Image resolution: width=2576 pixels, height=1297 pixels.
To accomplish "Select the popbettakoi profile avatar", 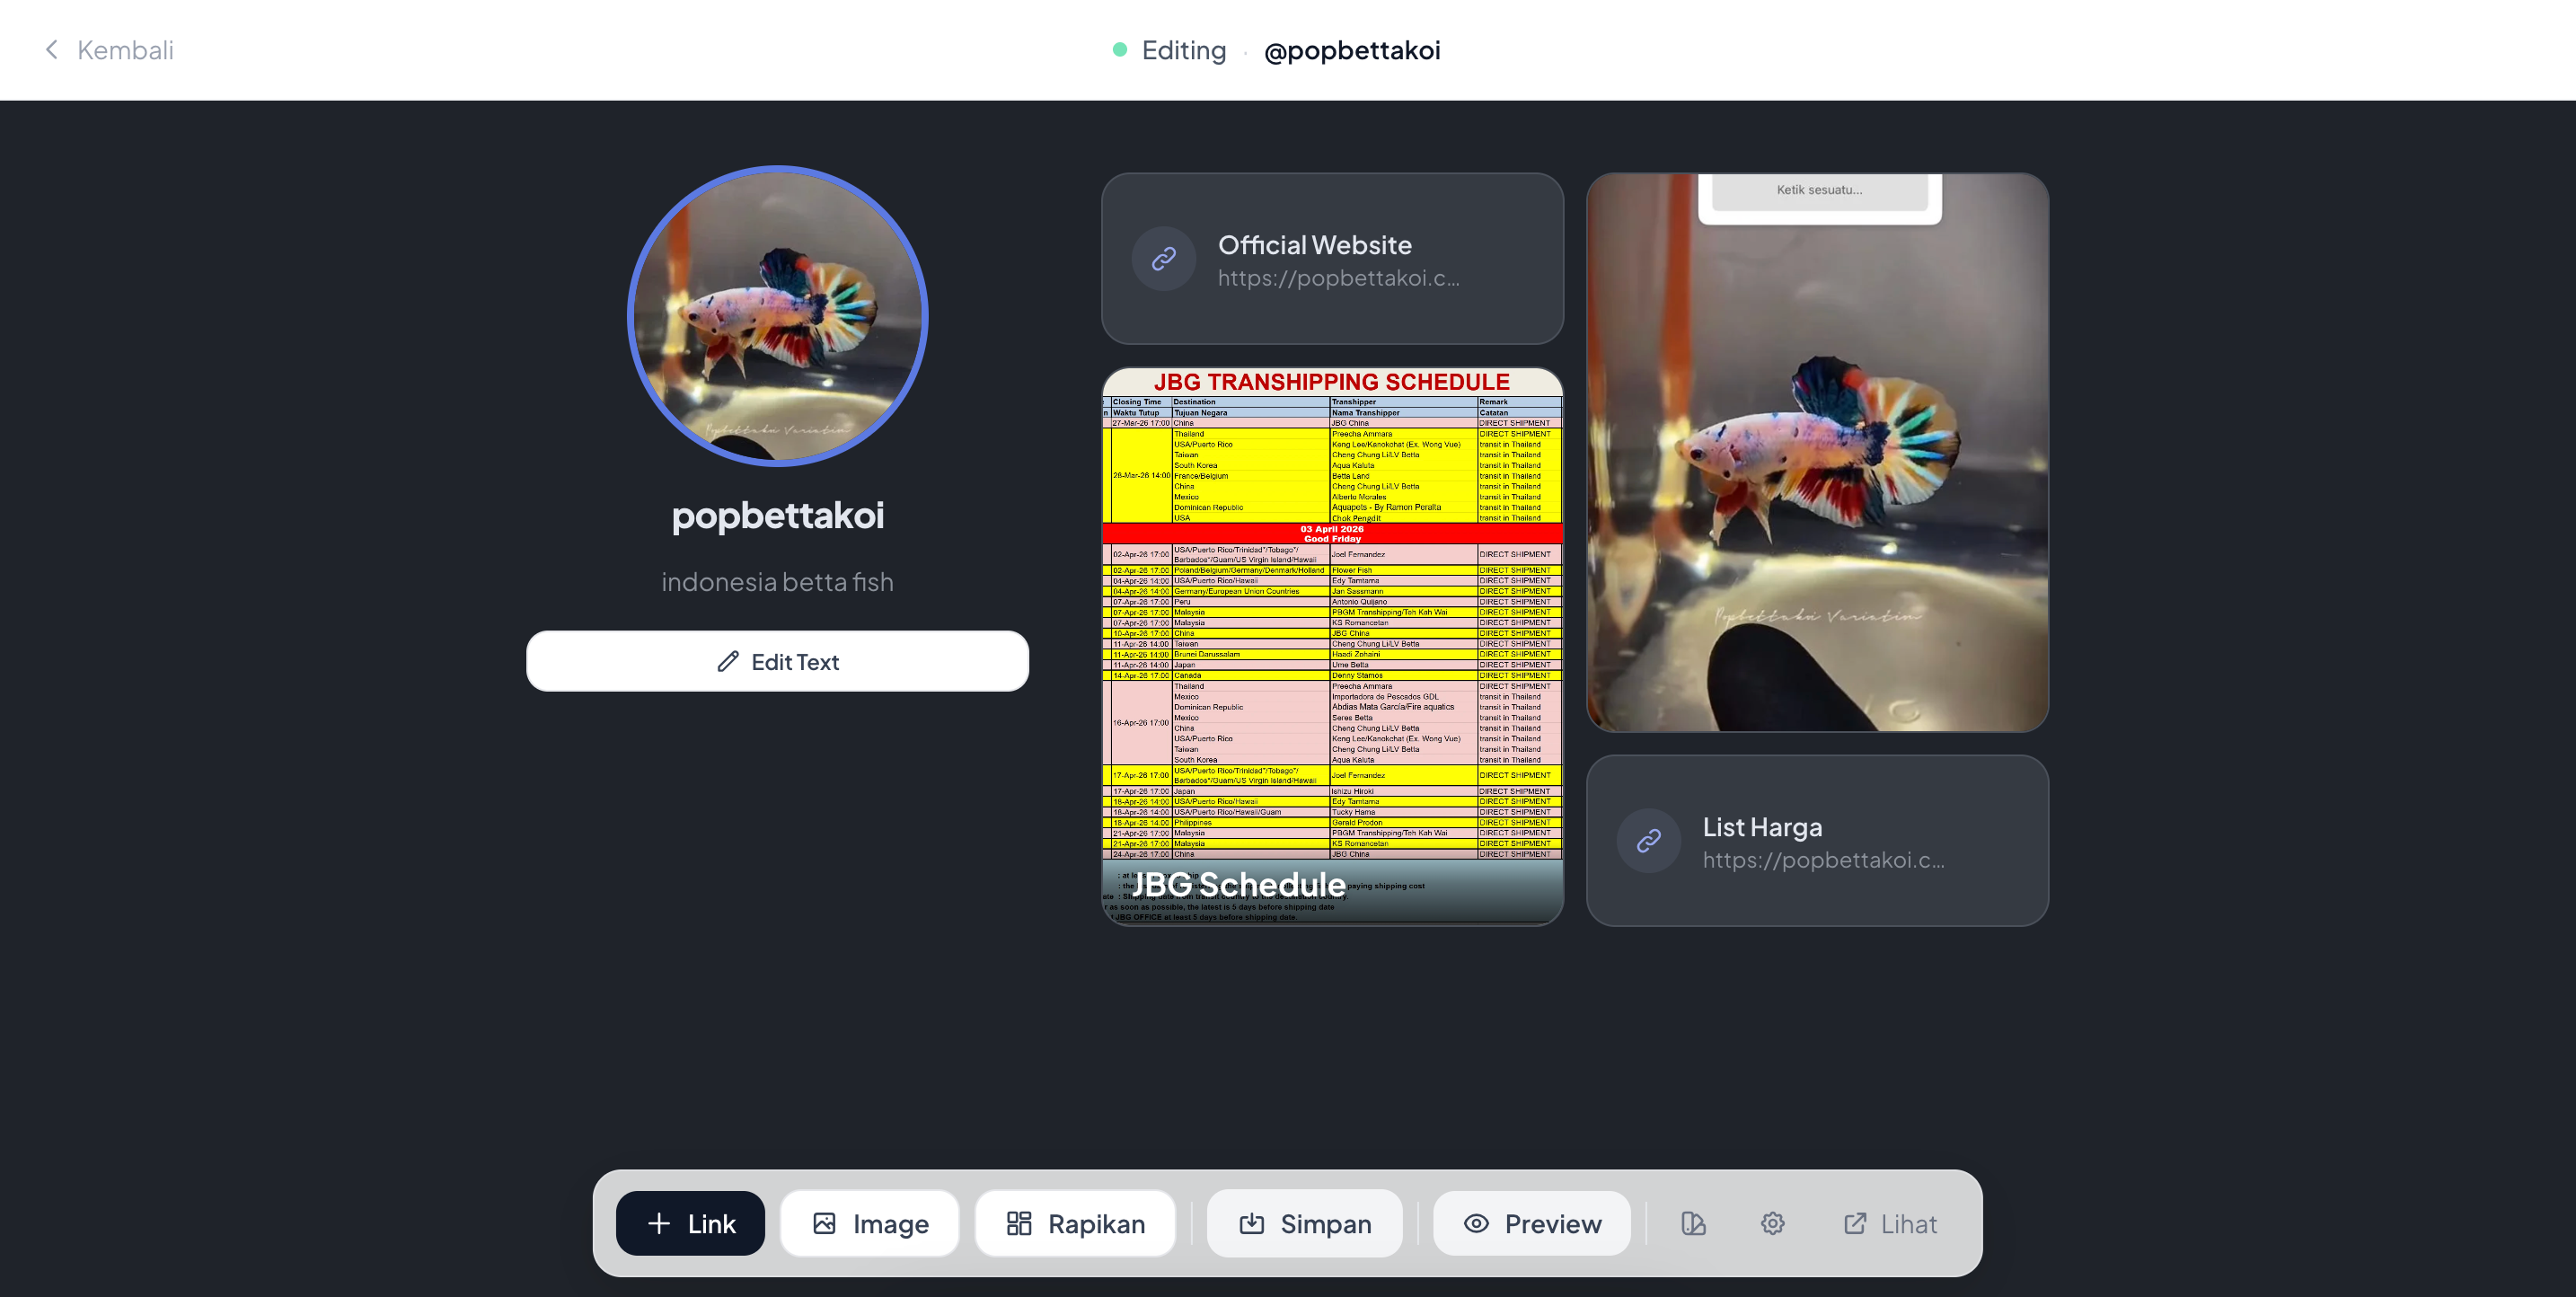I will pyautogui.click(x=777, y=316).
